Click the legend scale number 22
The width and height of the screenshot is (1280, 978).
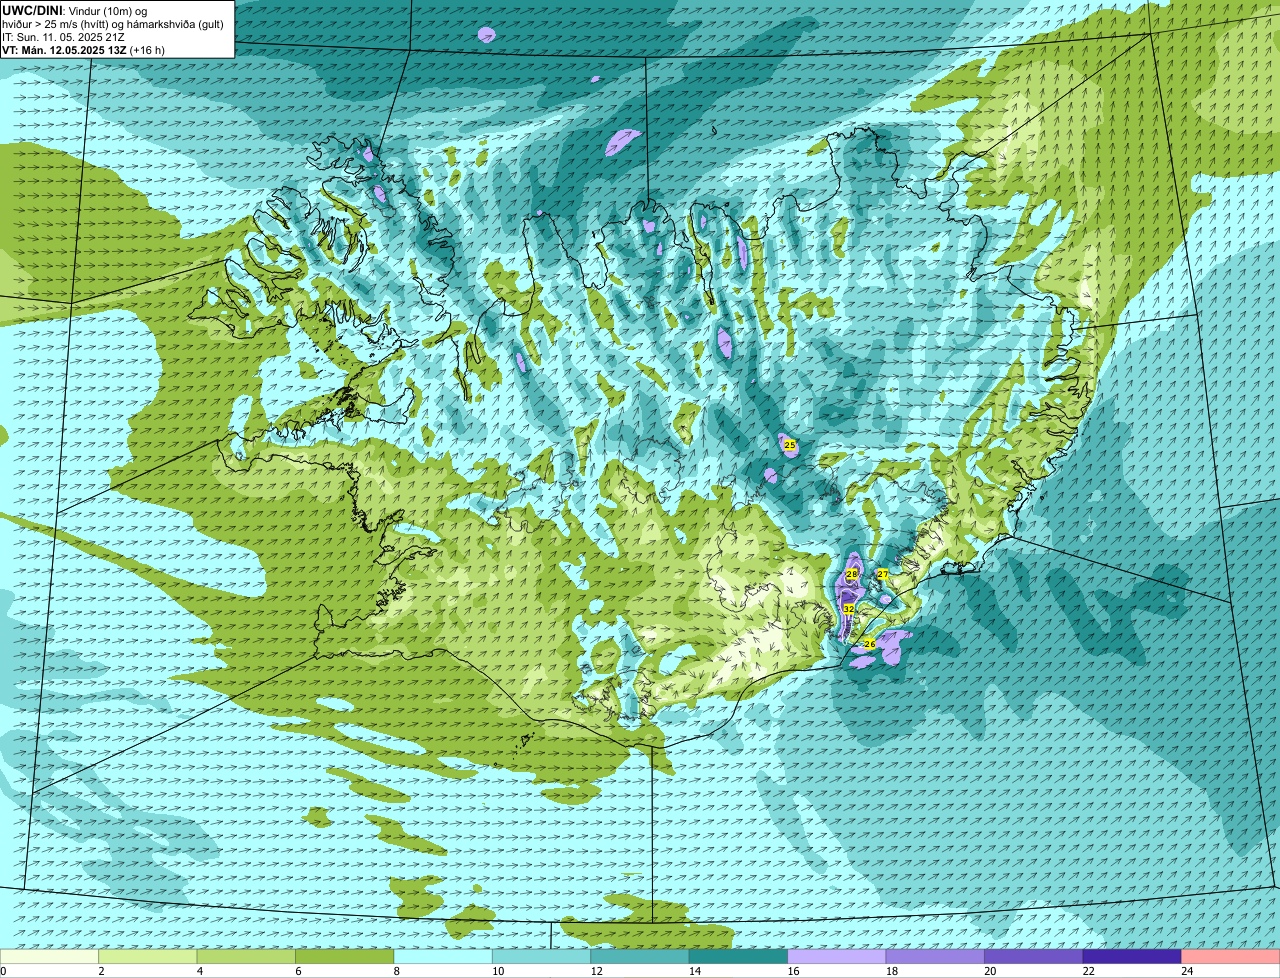click(1089, 971)
